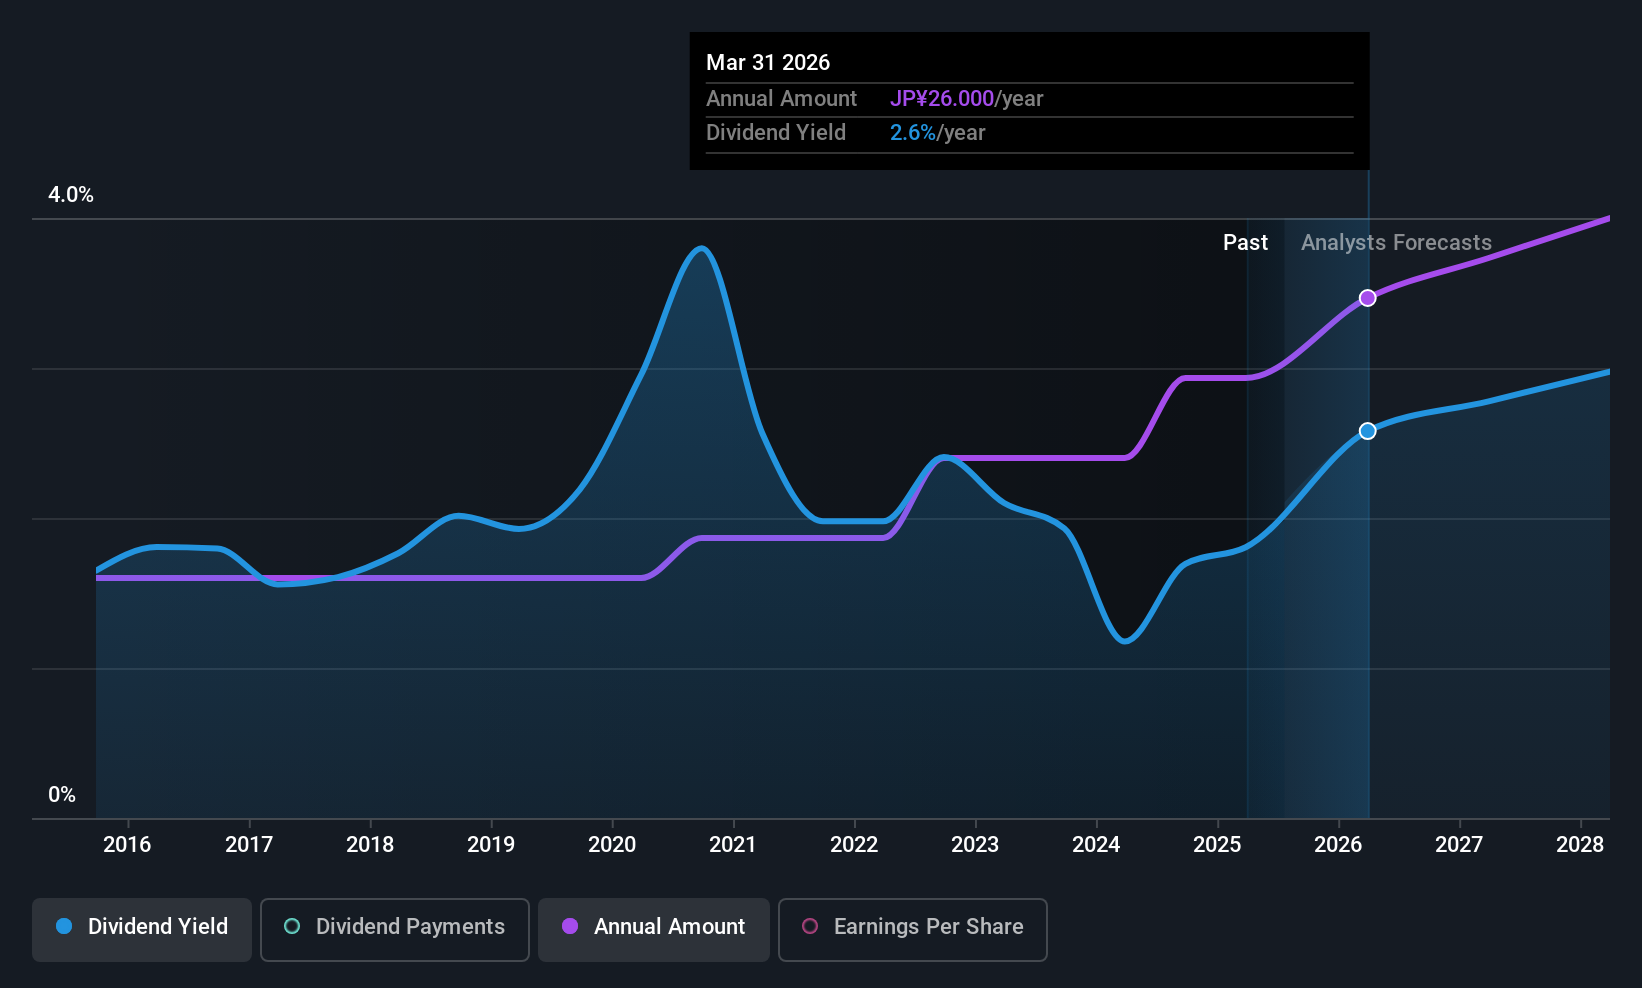Click the Past region label
Screen dimensions: 1642x988
click(x=1245, y=243)
